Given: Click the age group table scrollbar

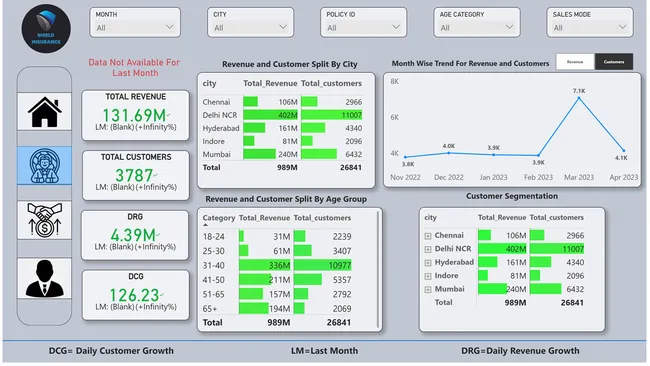Looking at the screenshot, I should tap(378, 269).
